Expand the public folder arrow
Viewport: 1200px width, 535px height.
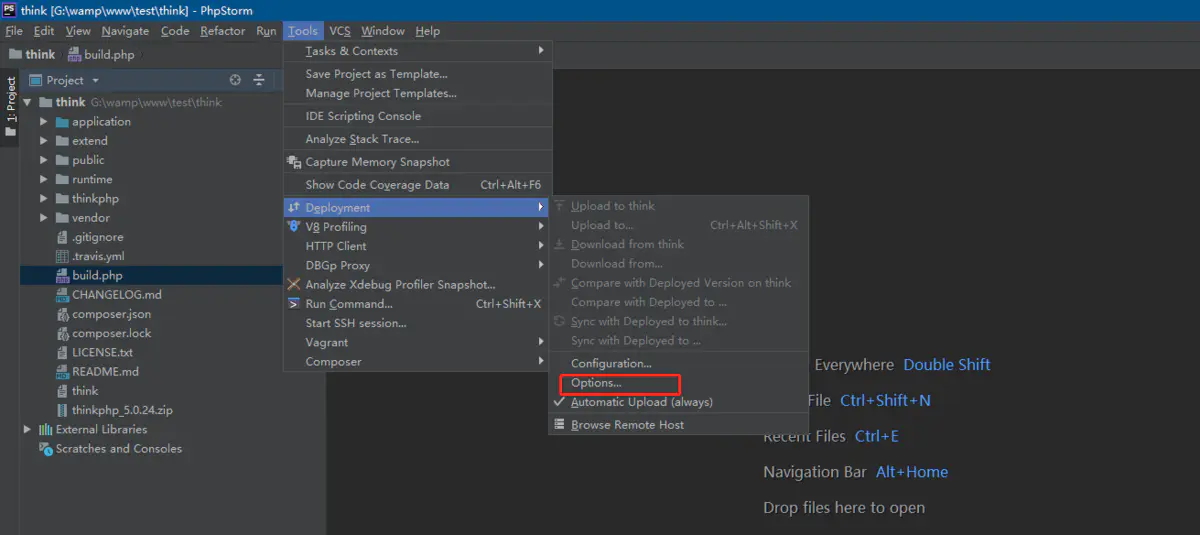tap(44, 160)
